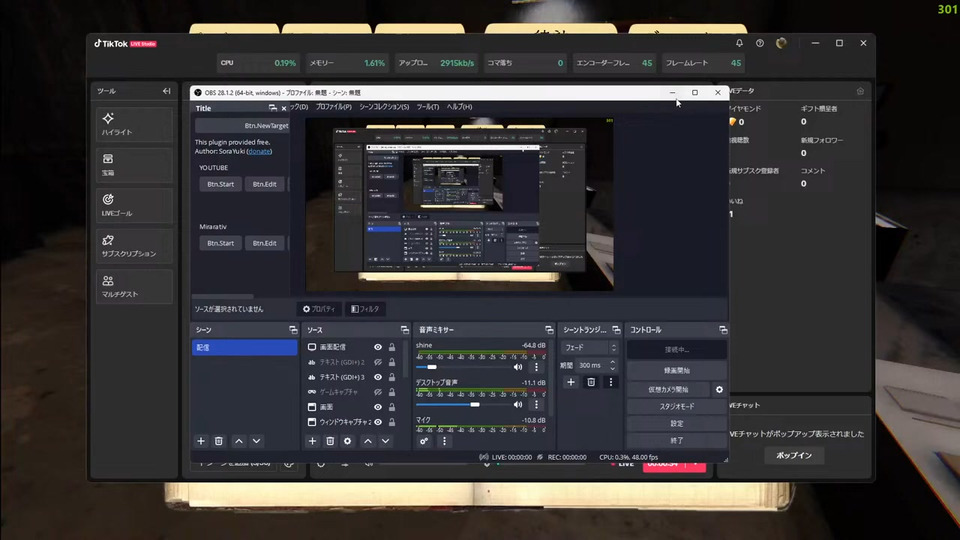Hide the テキスト (GDI+) 3 source
Screen dimensions: 960x540
click(378, 377)
